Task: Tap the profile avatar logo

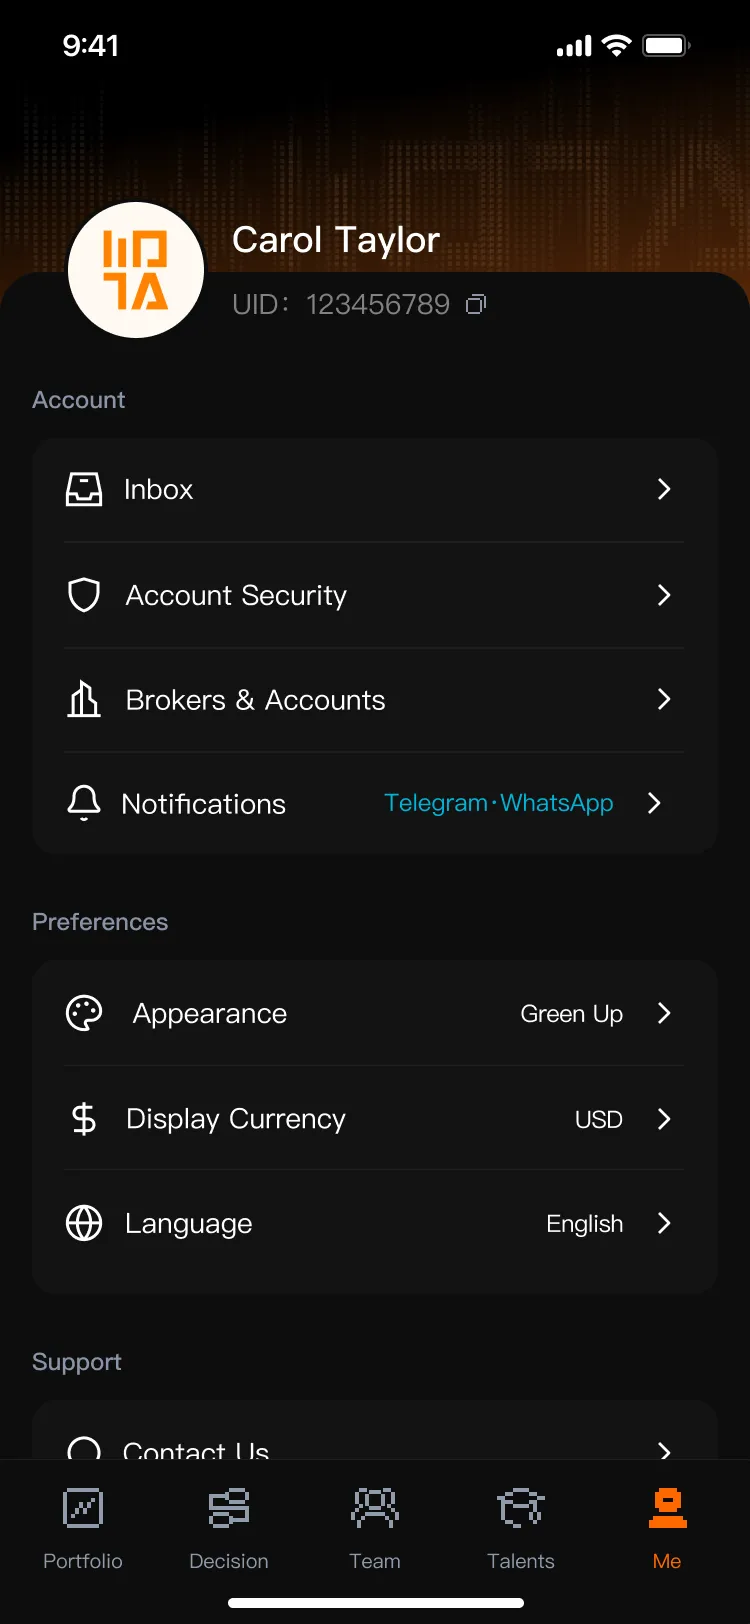Action: point(136,270)
